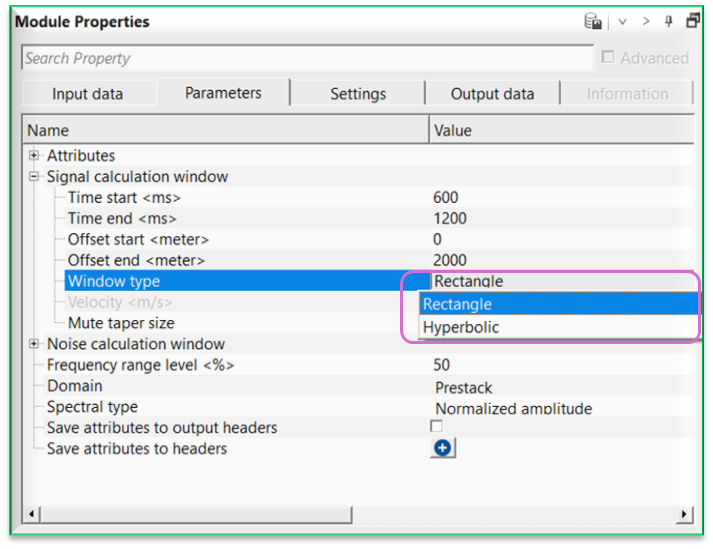Open the Settings tab
Viewport: 713px width, 549px height.
(x=358, y=94)
